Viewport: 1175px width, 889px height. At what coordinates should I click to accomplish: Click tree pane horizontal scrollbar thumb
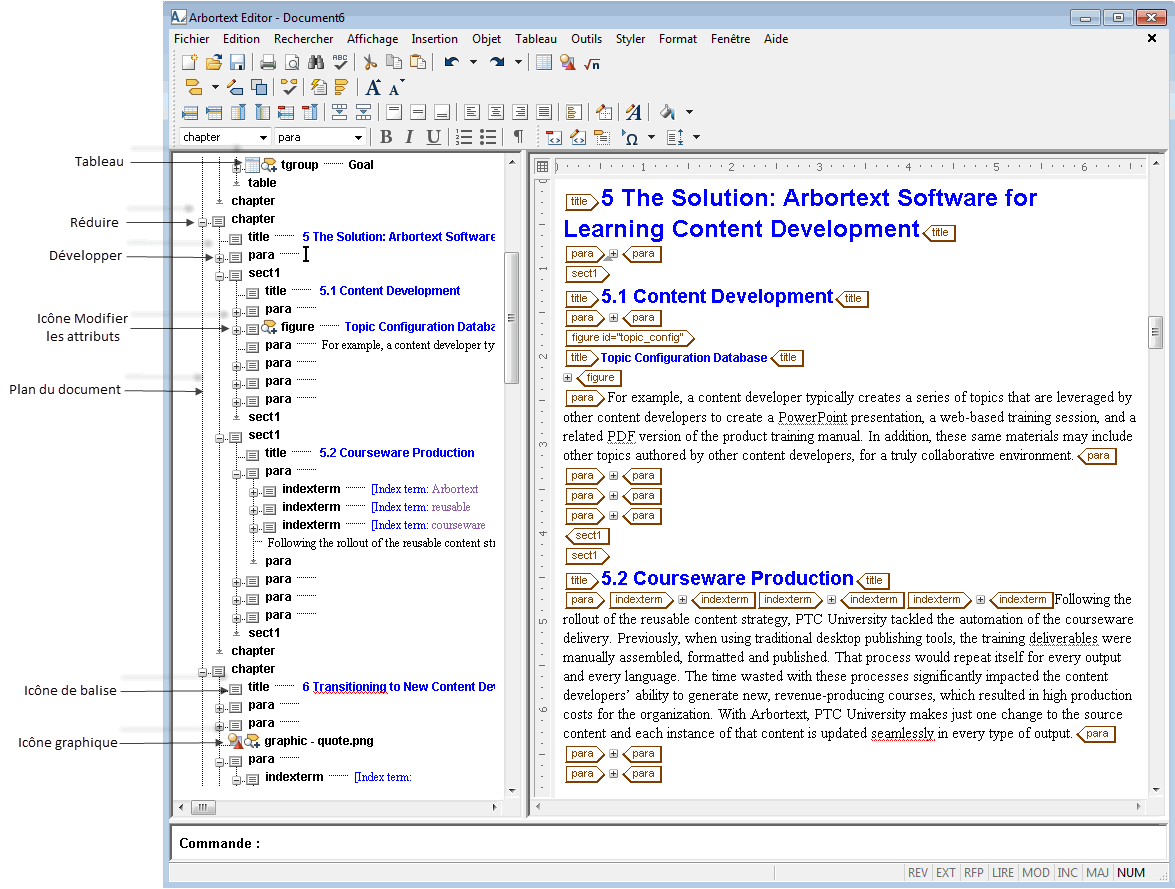coord(203,807)
